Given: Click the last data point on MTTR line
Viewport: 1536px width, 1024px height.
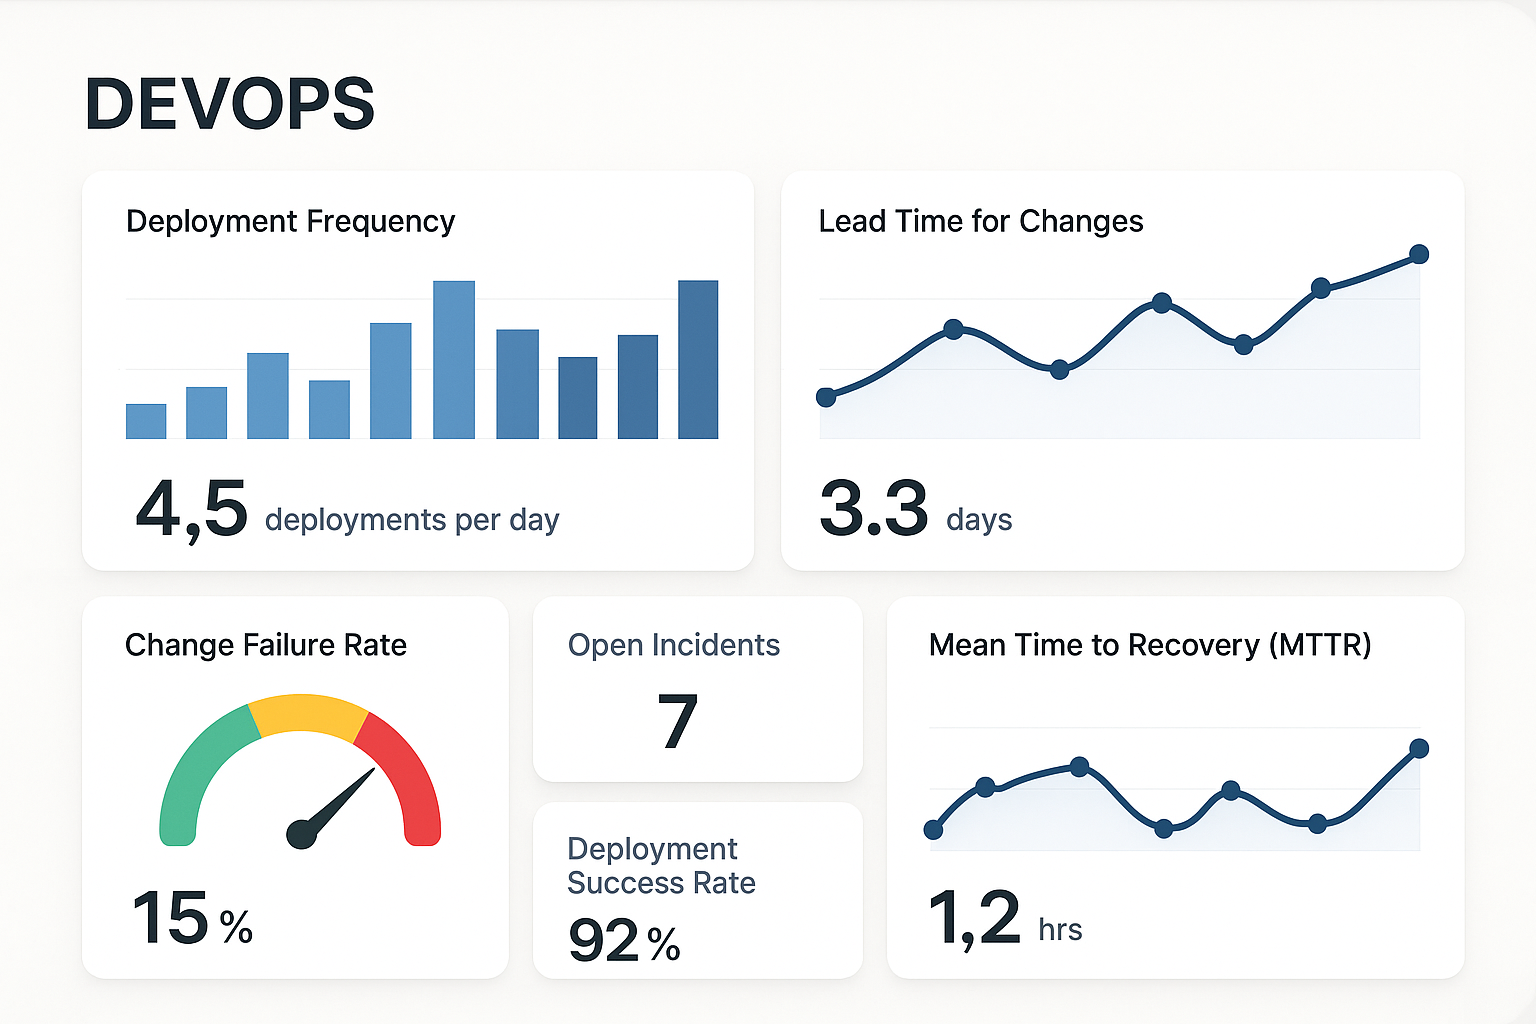Looking at the screenshot, I should [1420, 747].
